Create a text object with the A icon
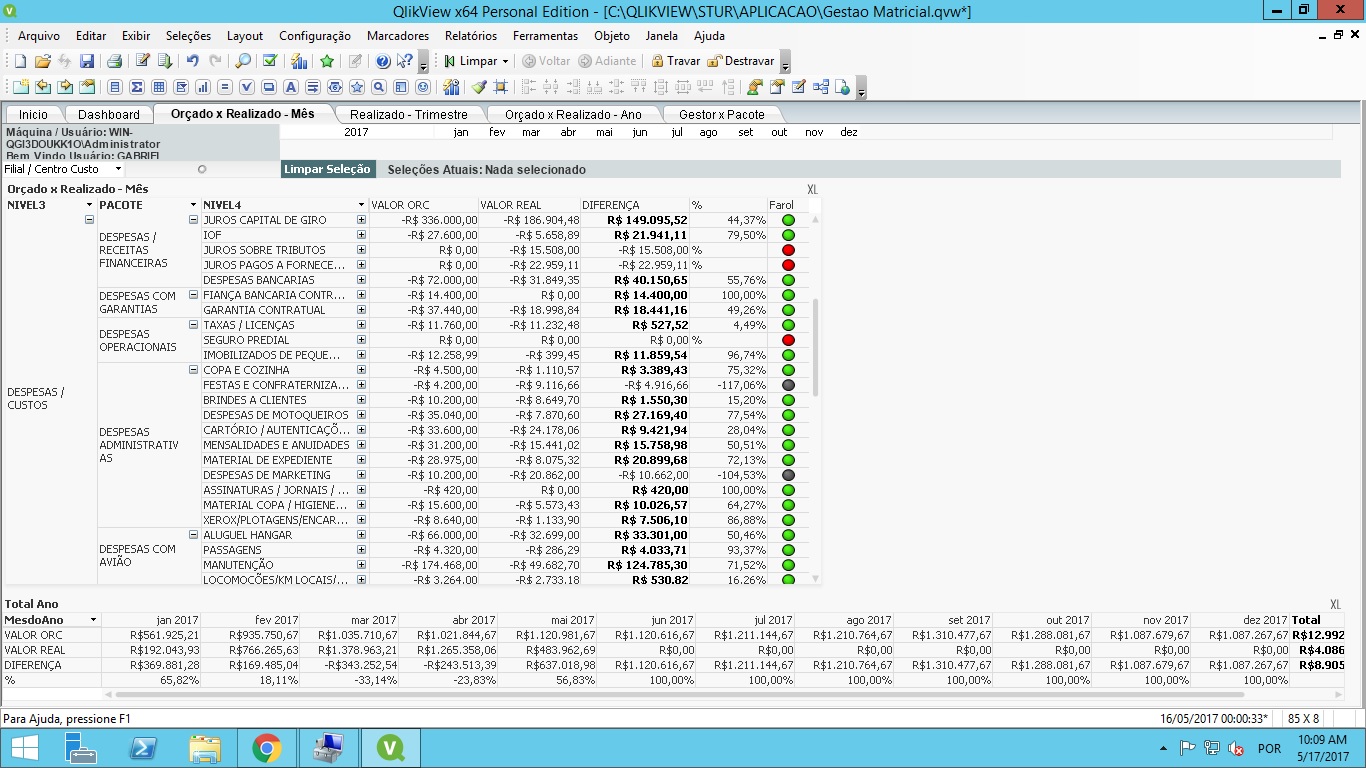Screen dimensions: 1366x768 (x=291, y=87)
